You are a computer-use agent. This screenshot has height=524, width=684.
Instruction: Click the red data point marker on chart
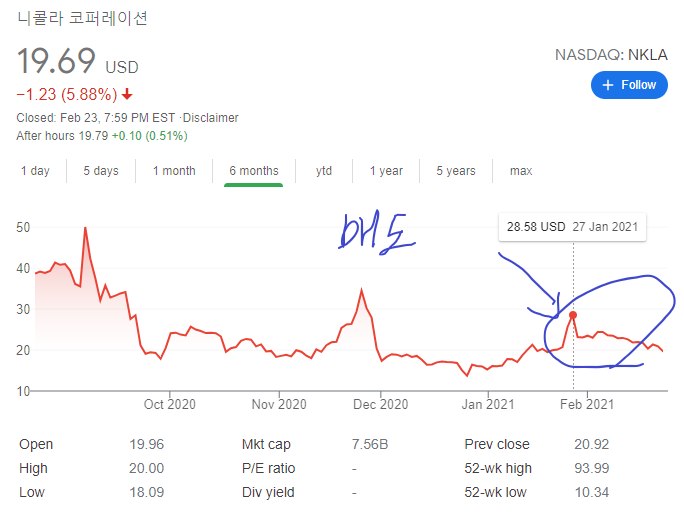[x=573, y=315]
